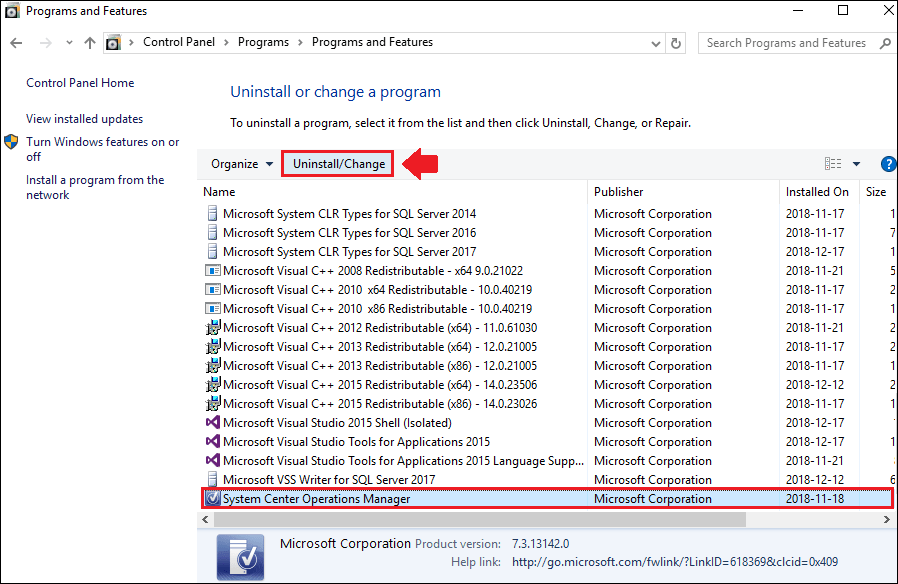Select icon for CLR Types SQL Server 2014
Screen dimensions: 898x584
tap(212, 214)
